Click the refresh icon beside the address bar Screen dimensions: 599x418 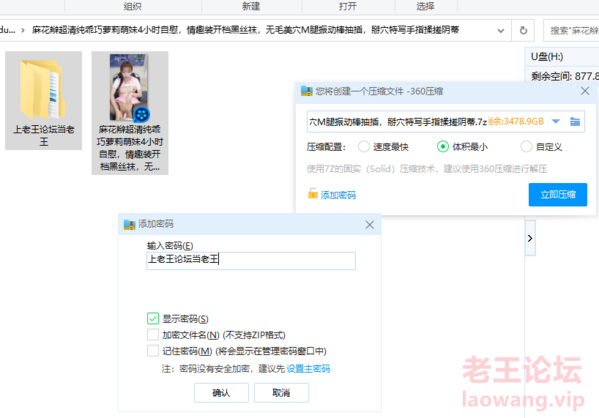[x=523, y=30]
